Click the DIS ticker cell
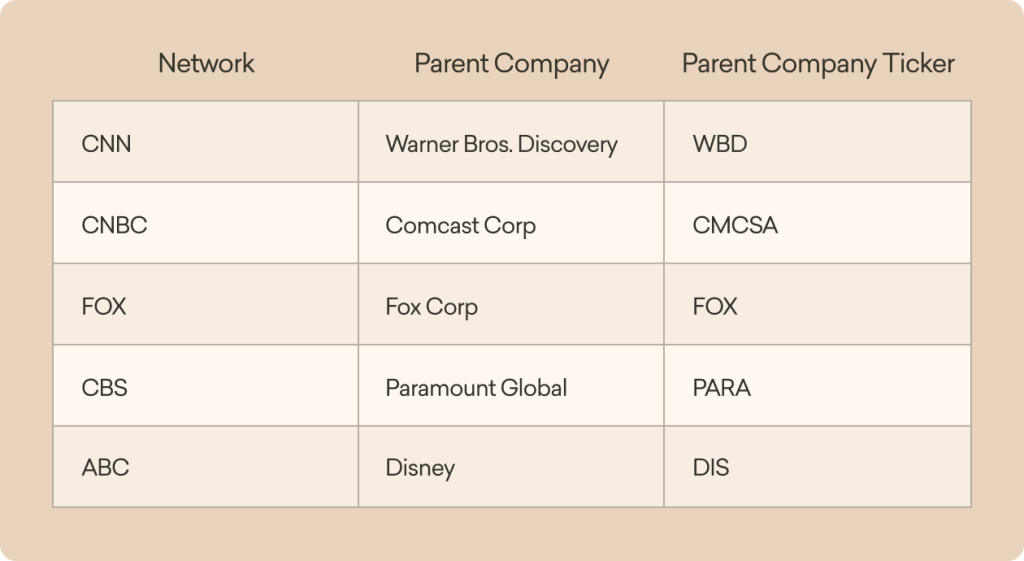This screenshot has width=1024, height=561. pos(818,467)
